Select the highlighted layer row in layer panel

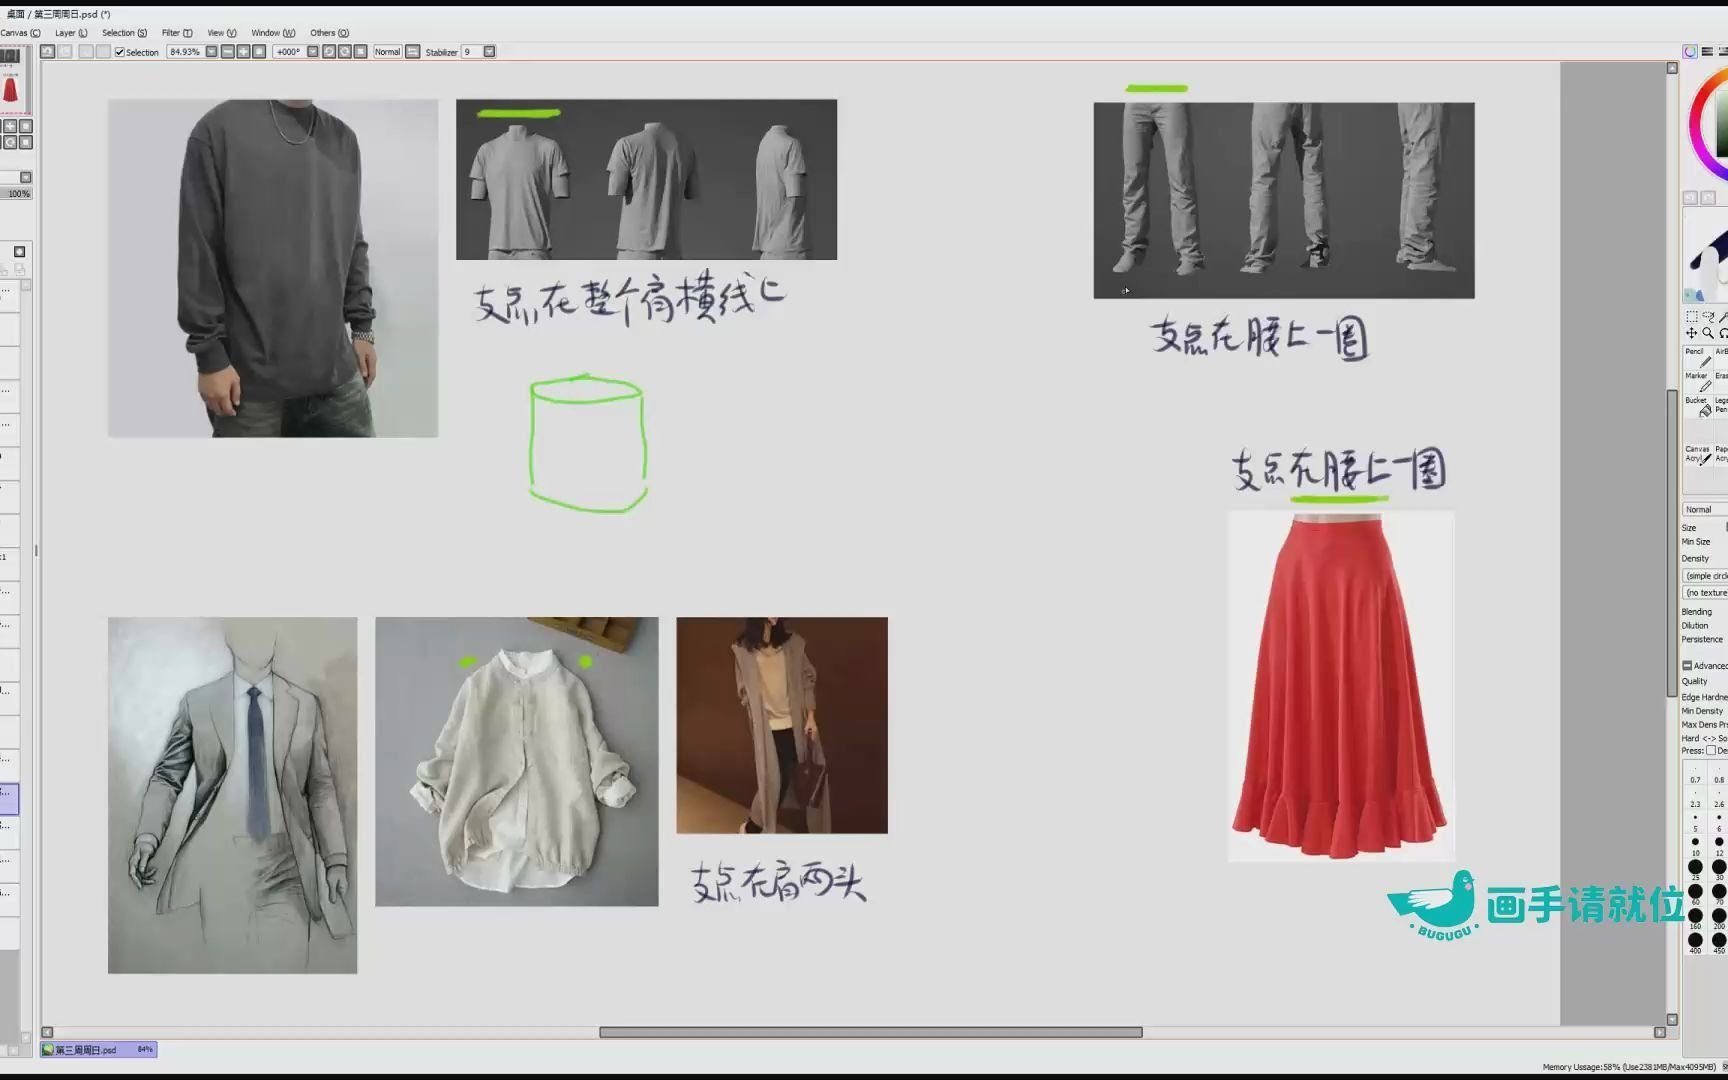click(9, 798)
